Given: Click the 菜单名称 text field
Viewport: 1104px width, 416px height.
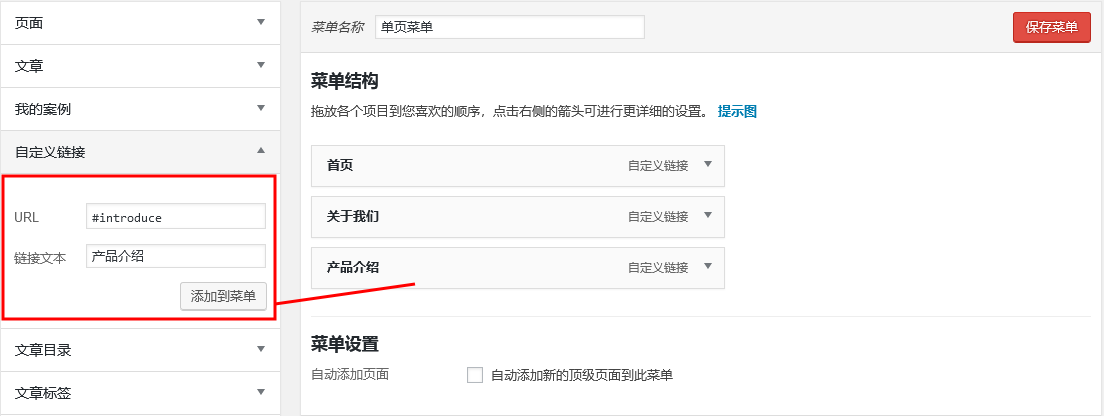Looking at the screenshot, I should click(509, 27).
